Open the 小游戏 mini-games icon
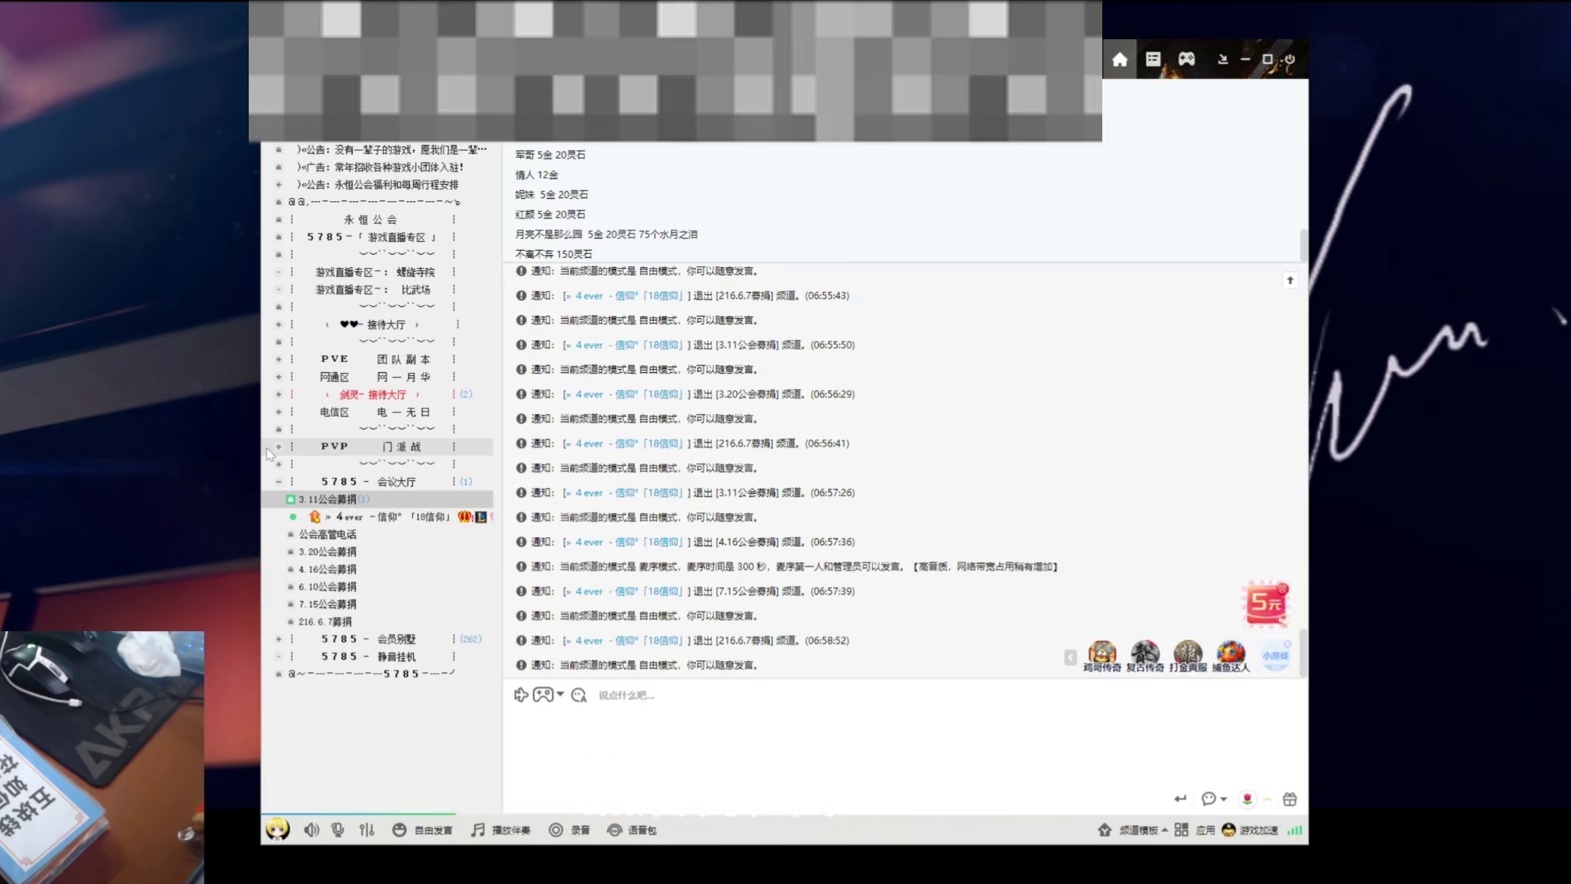 click(x=1275, y=656)
